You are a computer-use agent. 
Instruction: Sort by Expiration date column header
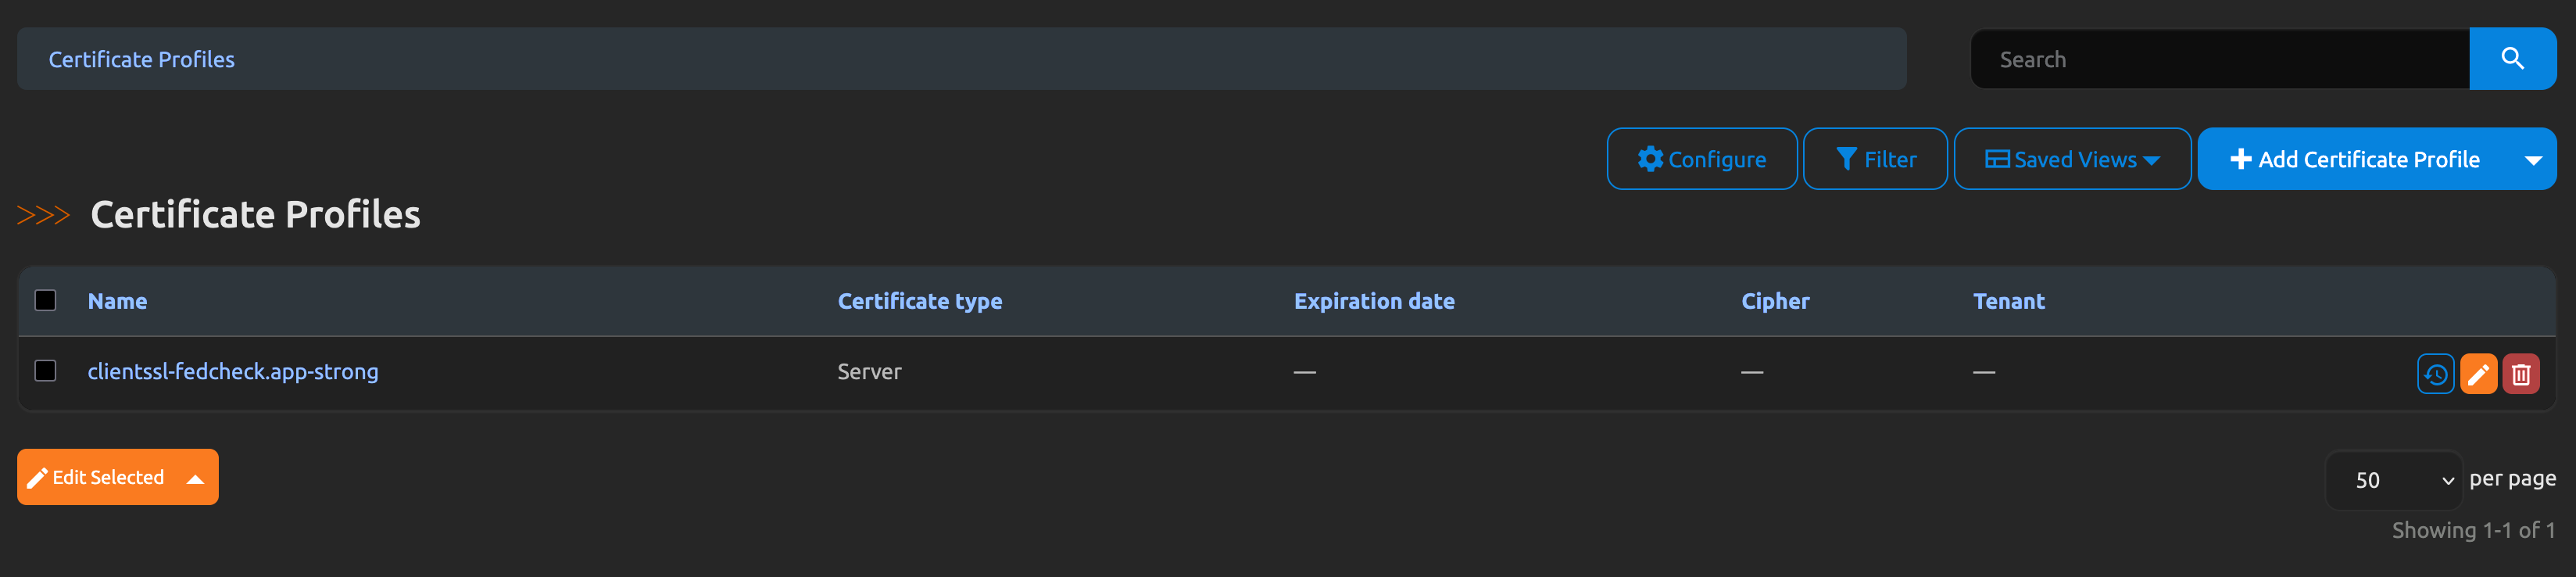point(1373,301)
